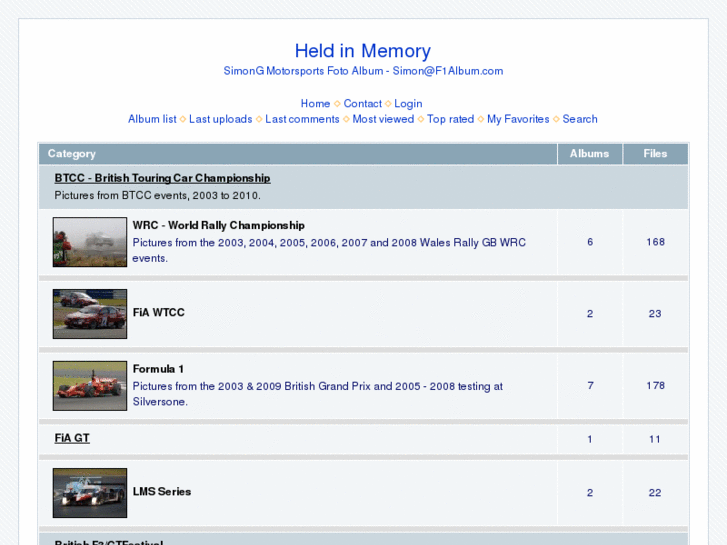Open the Formula 1 category

pos(158,369)
